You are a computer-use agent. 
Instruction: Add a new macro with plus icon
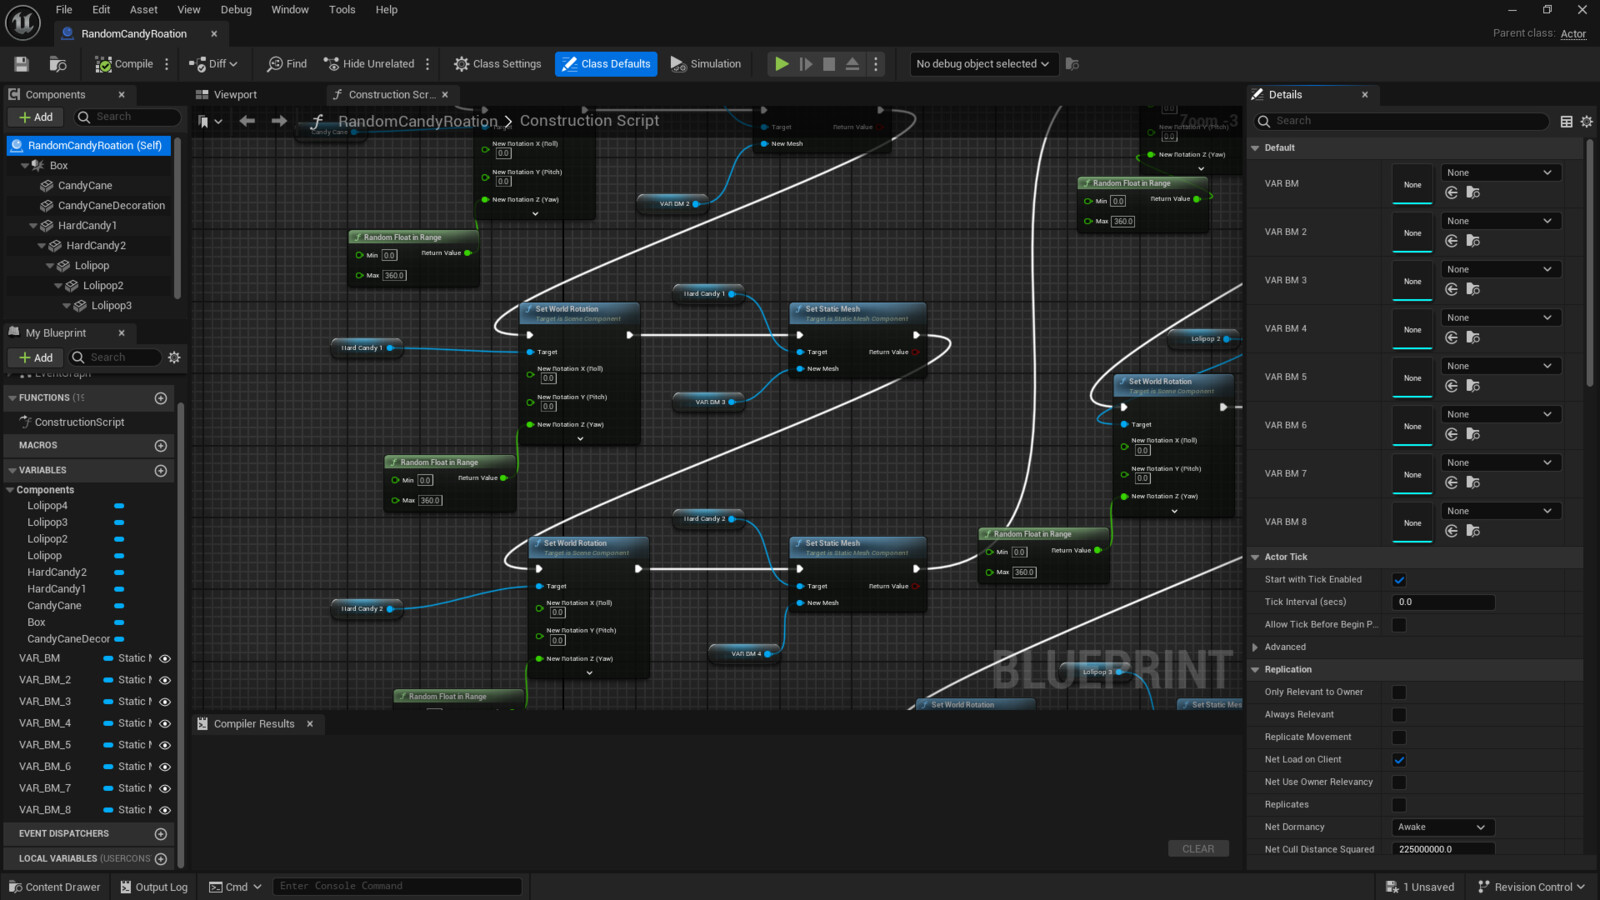click(x=161, y=446)
